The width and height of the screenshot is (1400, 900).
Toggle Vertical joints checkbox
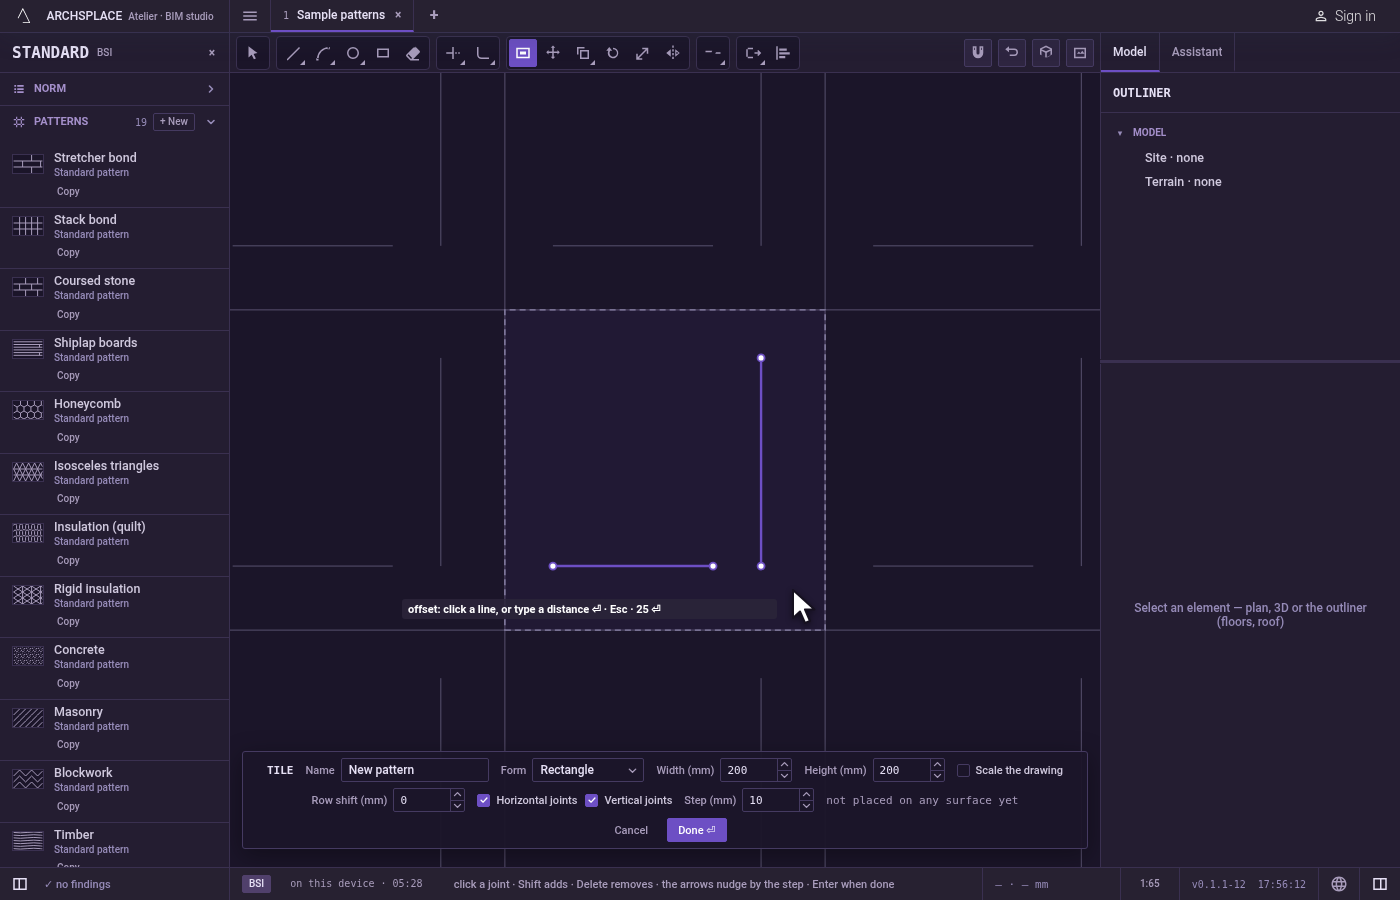click(592, 800)
